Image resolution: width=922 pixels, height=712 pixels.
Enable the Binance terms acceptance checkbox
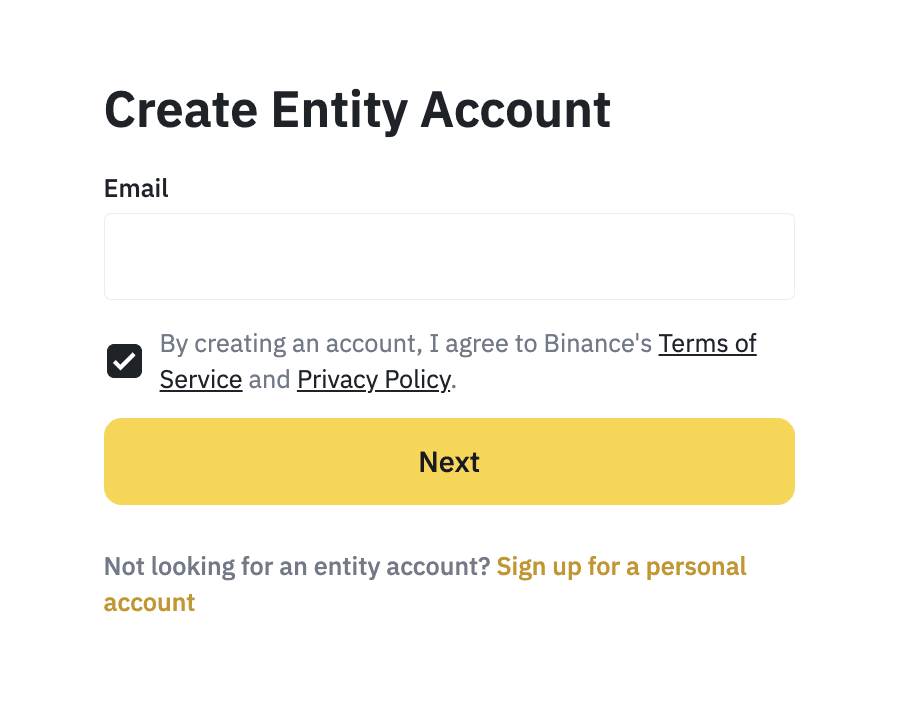[124, 360]
